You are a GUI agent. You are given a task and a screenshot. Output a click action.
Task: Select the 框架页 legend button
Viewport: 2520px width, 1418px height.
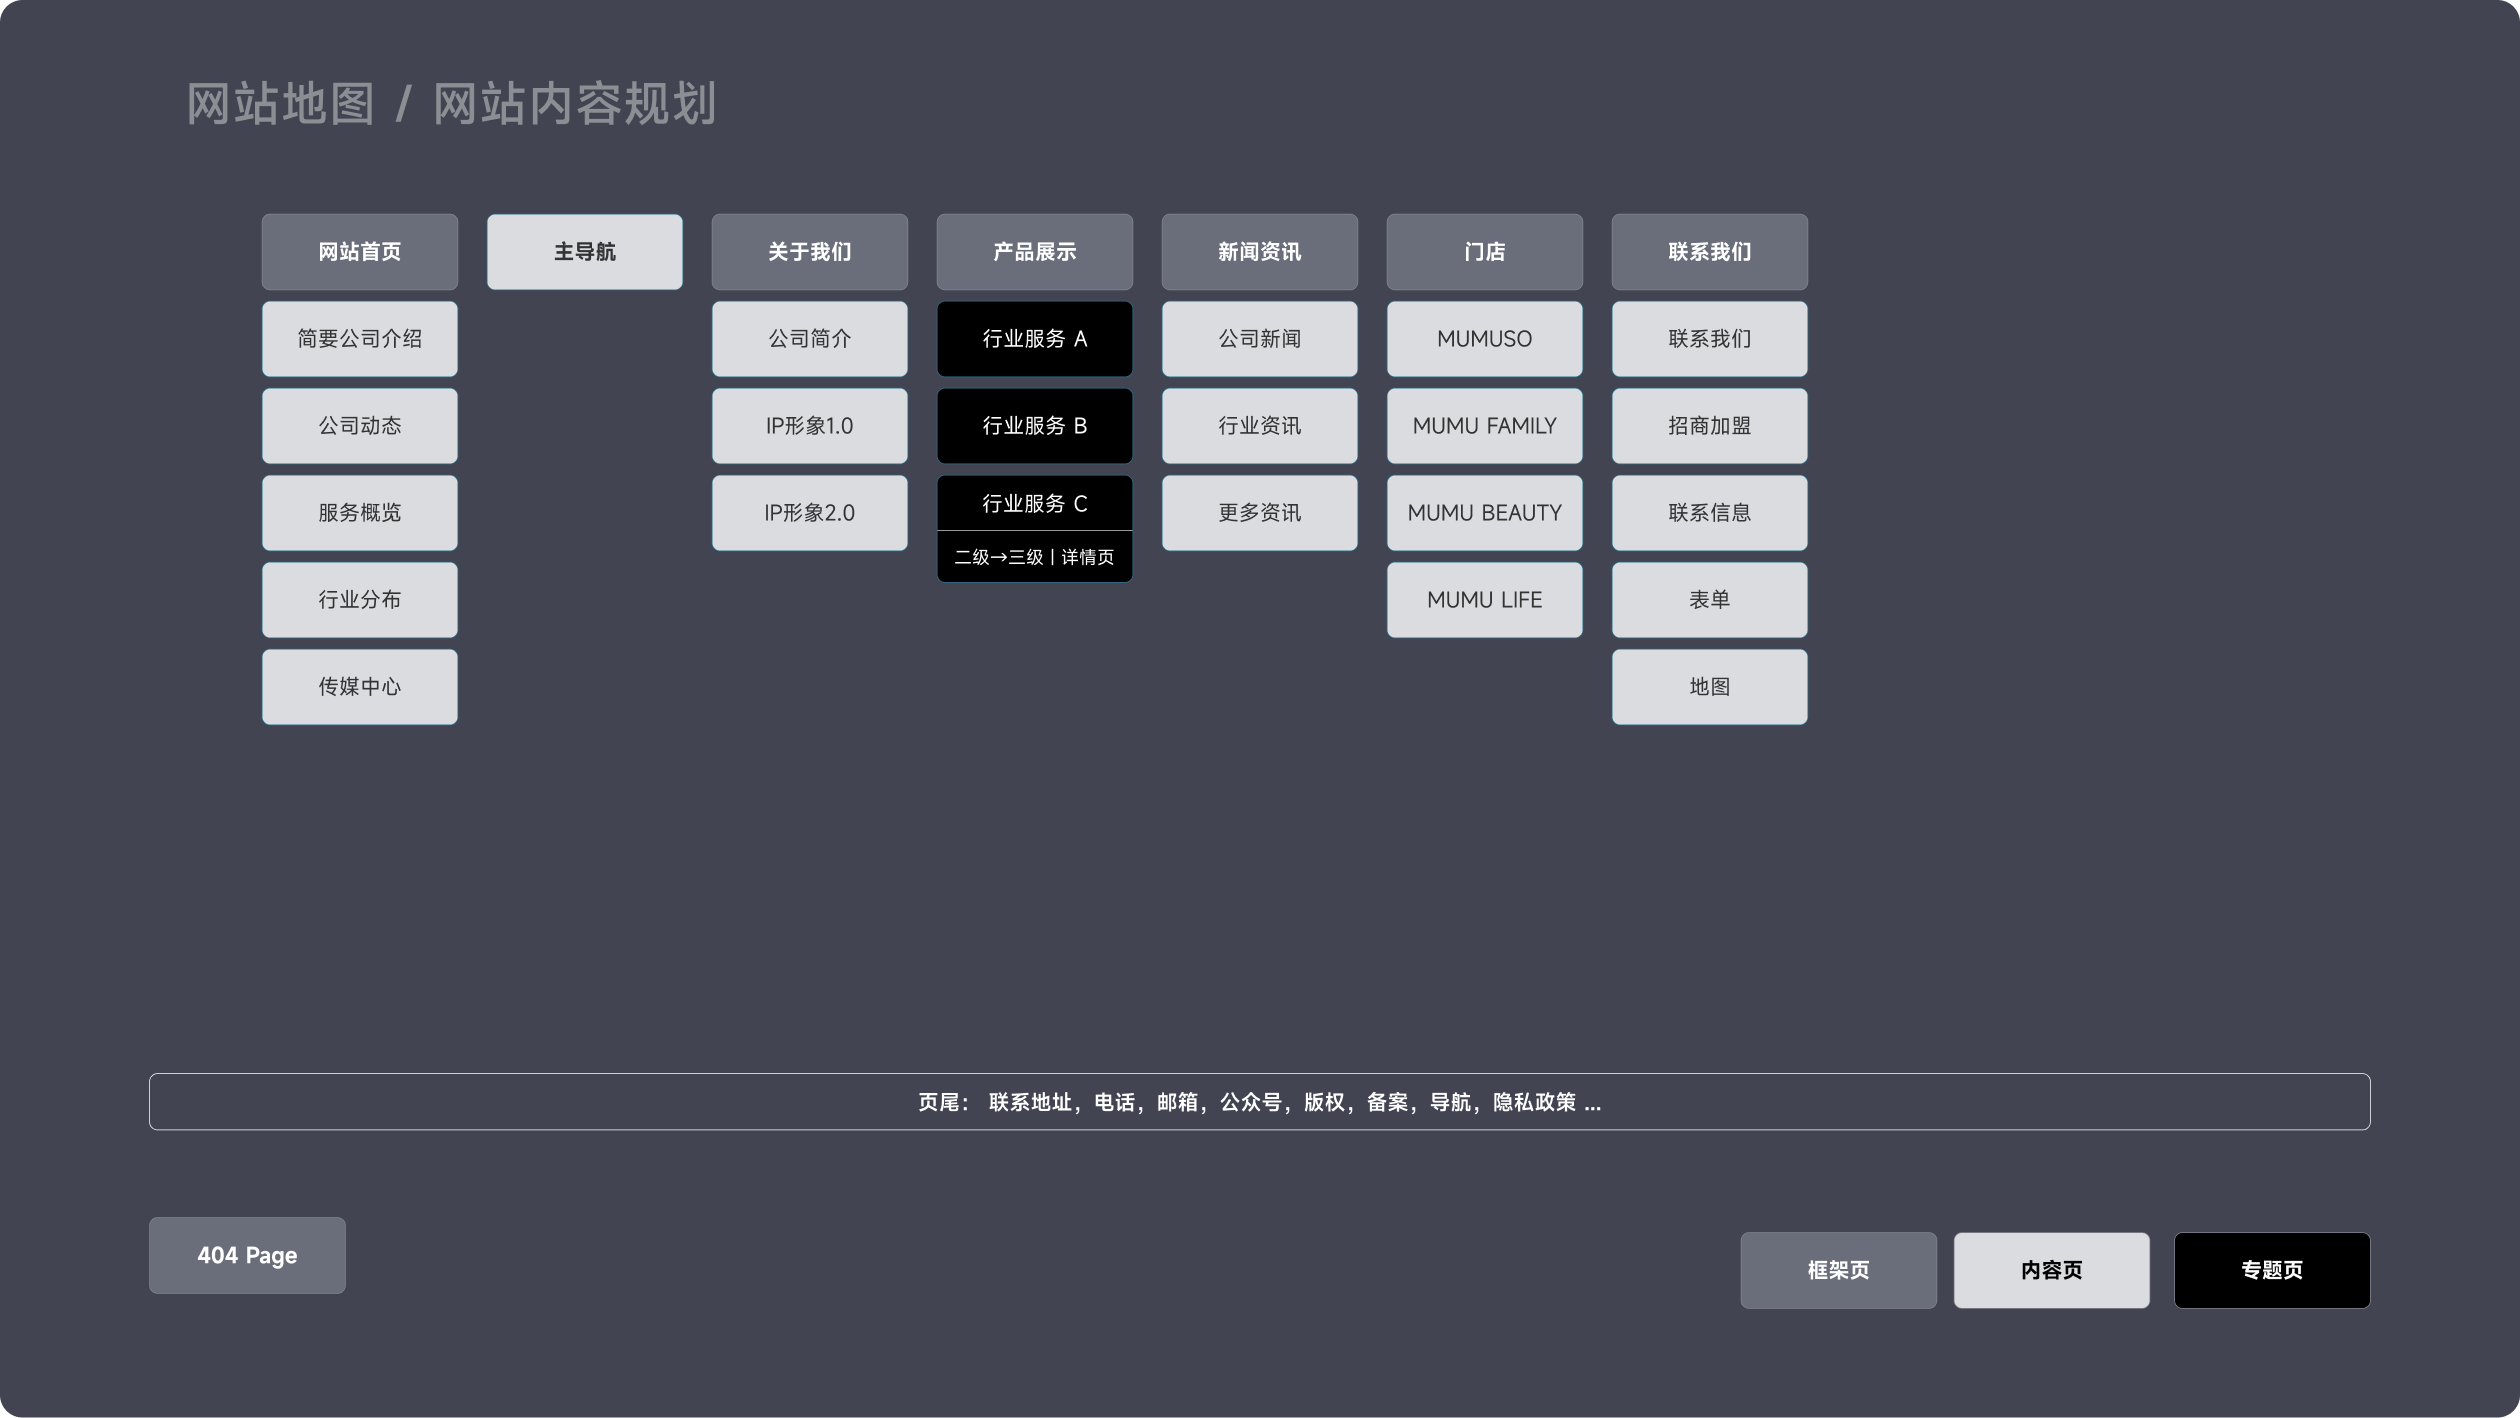click(1838, 1270)
